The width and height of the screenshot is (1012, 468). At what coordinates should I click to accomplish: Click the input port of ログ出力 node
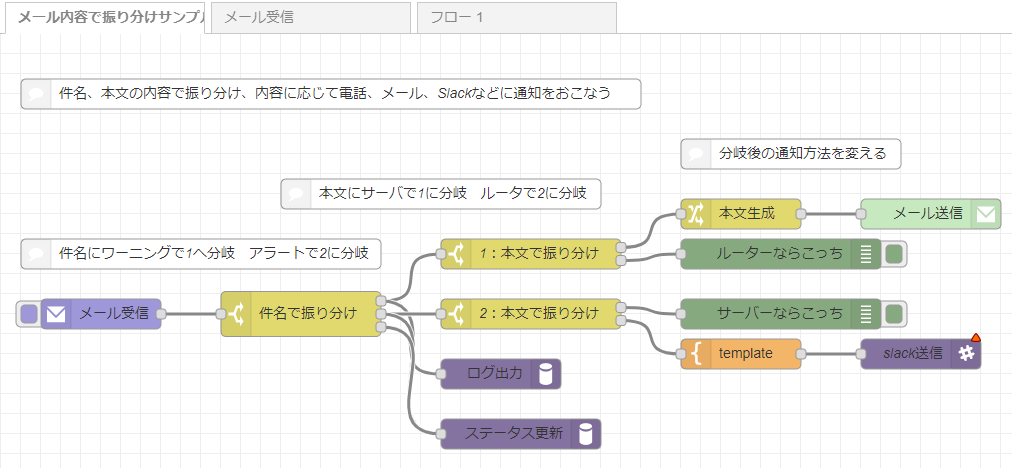(x=441, y=374)
